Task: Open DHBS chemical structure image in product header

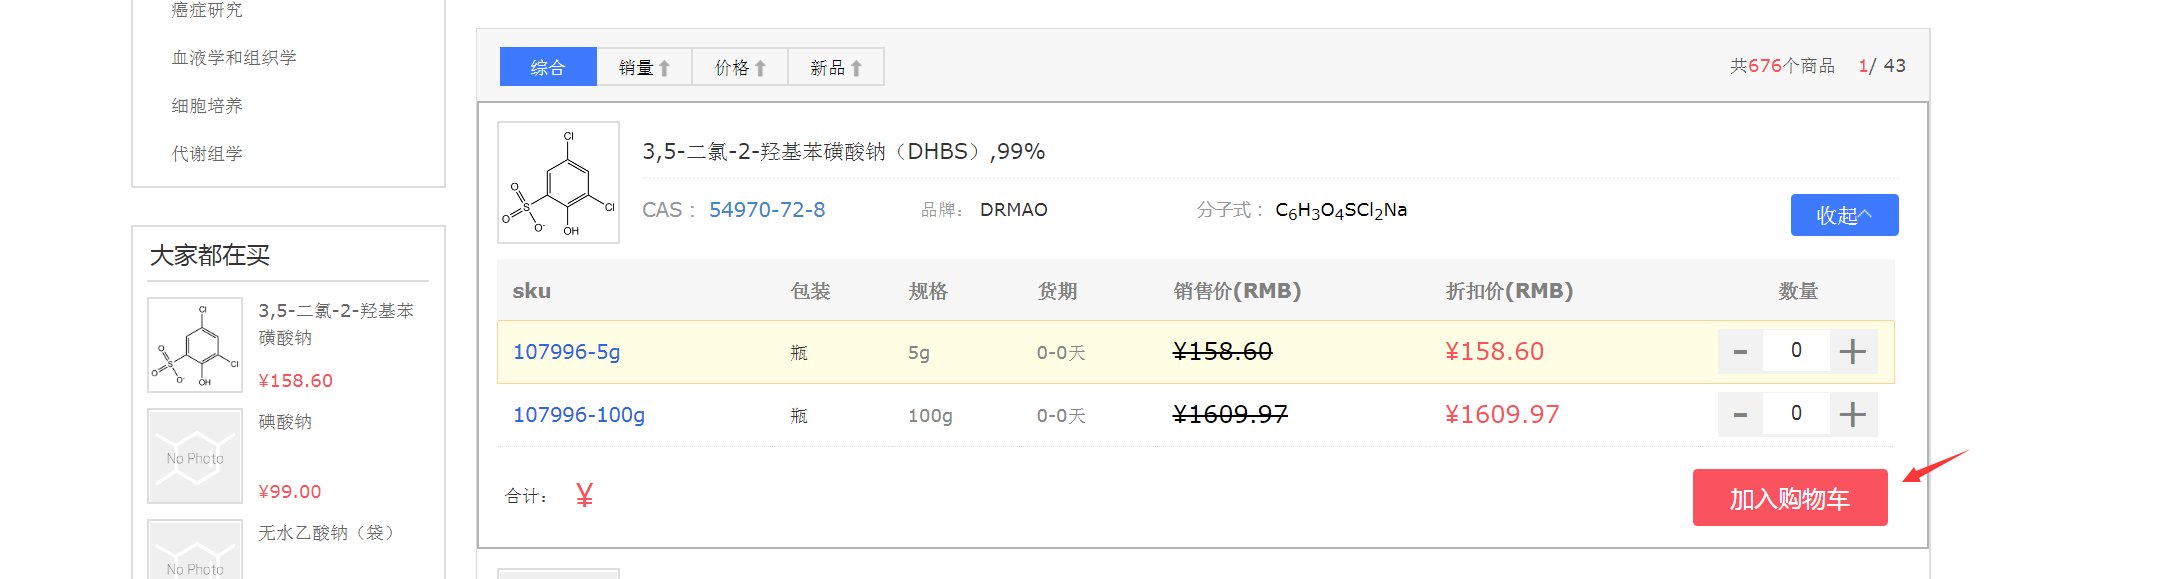Action: coord(558,182)
